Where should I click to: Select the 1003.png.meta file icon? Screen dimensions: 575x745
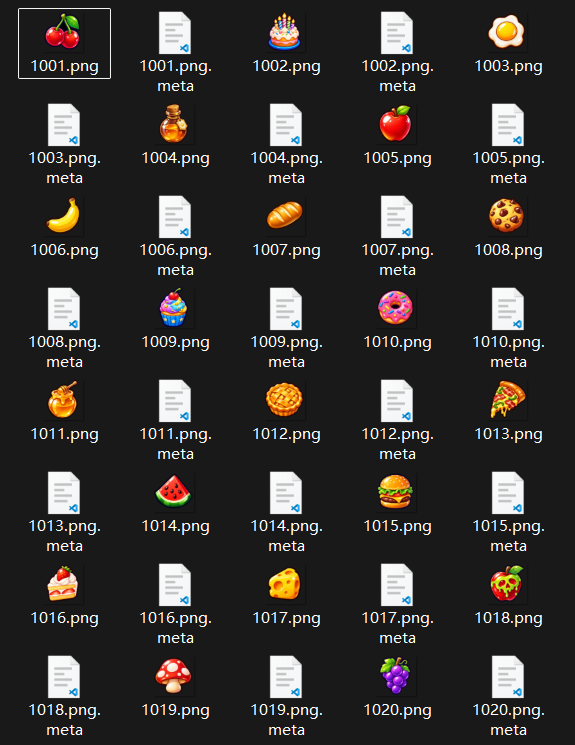(63, 125)
